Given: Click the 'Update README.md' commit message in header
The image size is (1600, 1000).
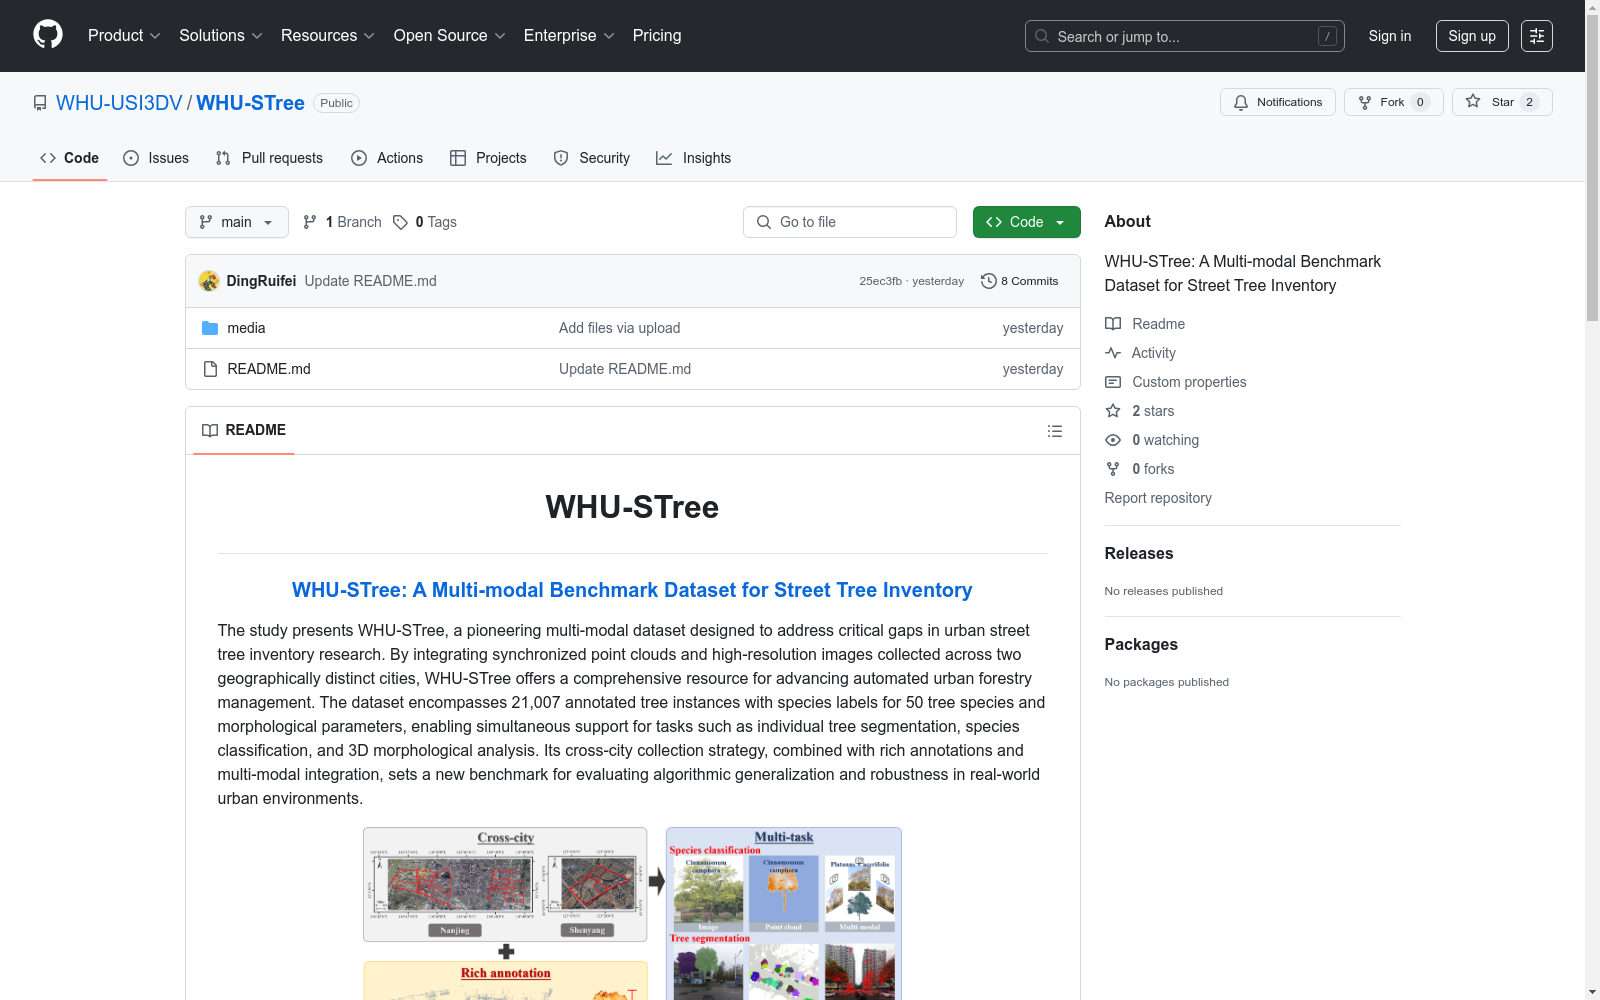Looking at the screenshot, I should 370,281.
